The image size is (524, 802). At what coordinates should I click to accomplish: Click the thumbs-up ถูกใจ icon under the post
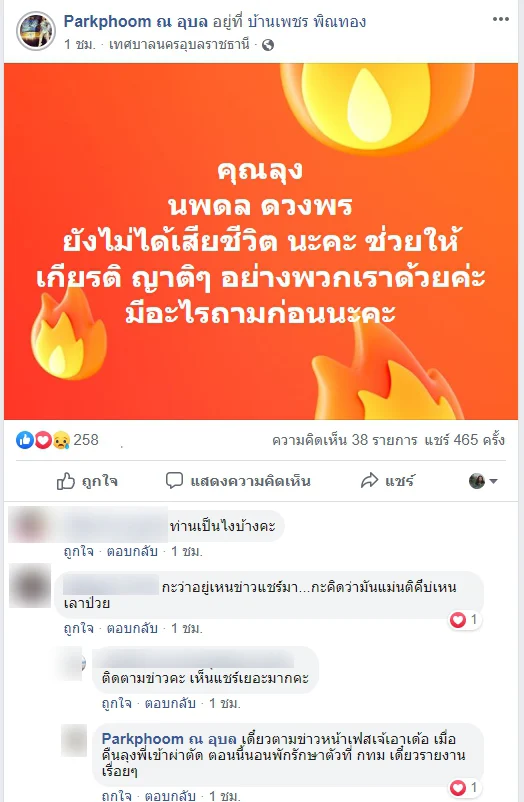tap(66, 481)
